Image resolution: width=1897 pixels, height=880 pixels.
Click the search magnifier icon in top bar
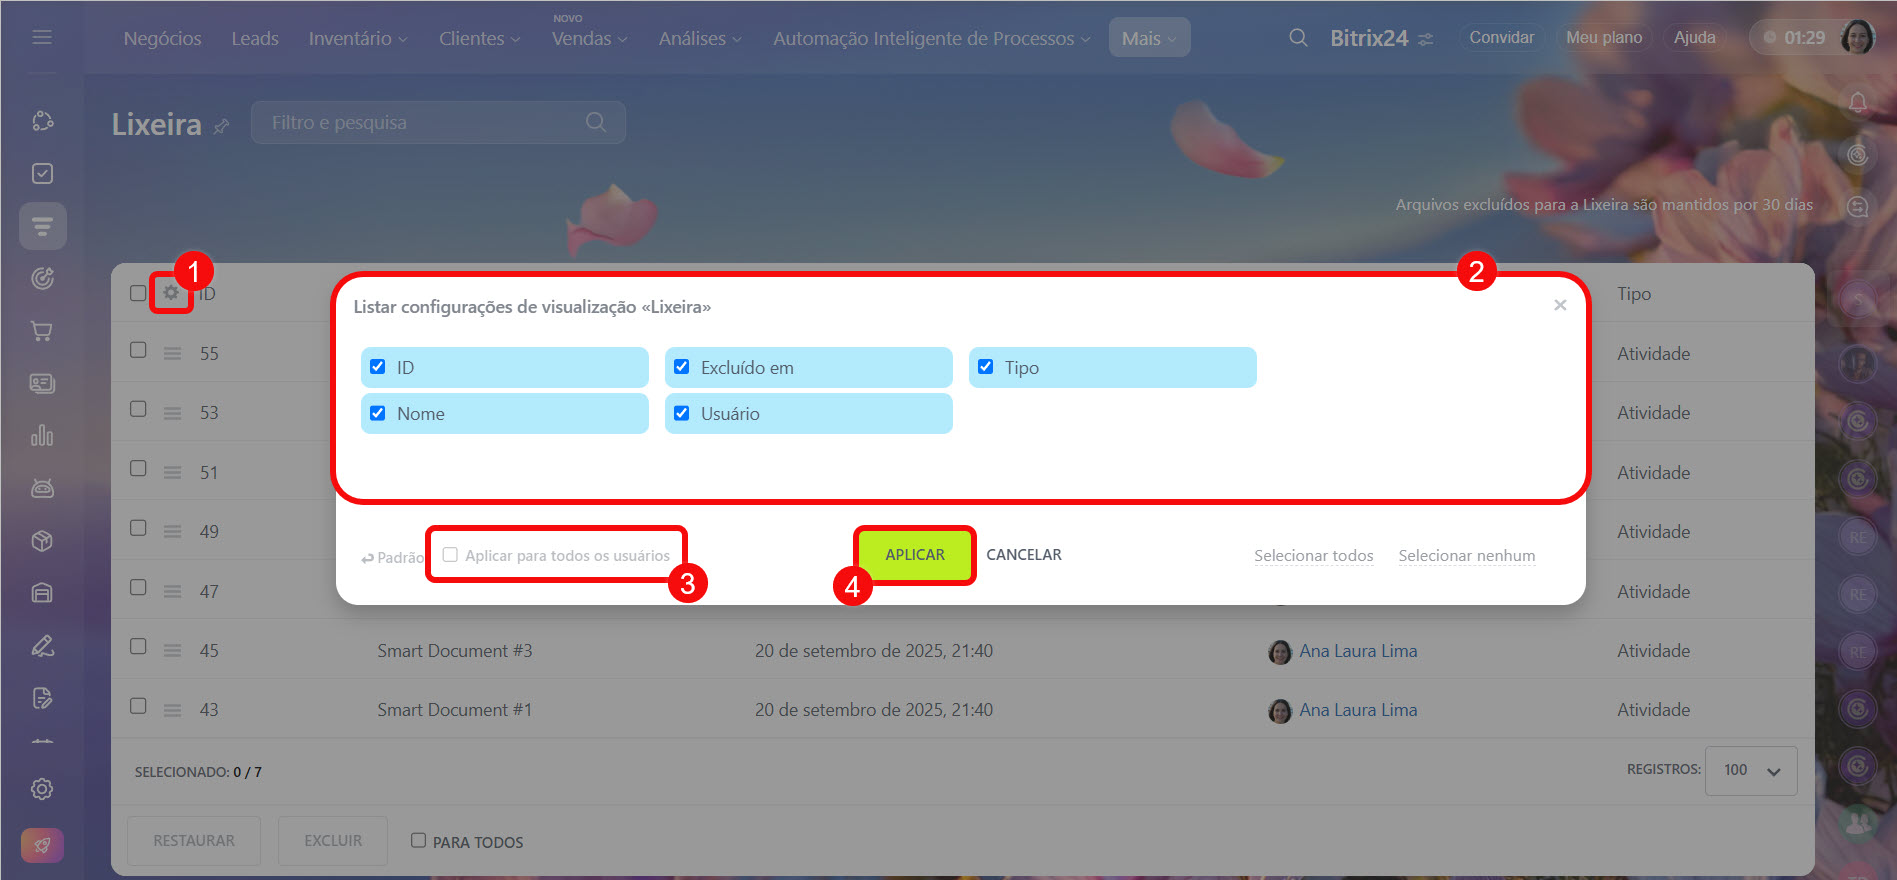(x=1298, y=38)
